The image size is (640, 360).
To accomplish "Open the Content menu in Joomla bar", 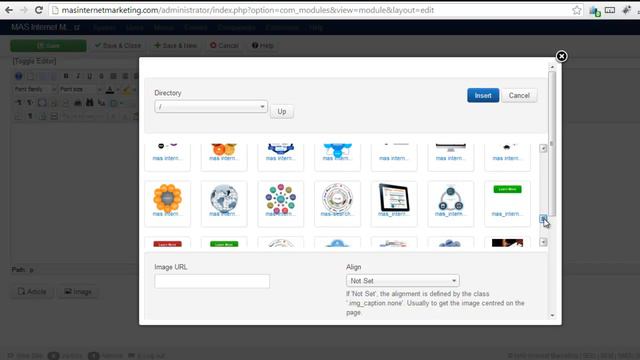I will [196, 28].
